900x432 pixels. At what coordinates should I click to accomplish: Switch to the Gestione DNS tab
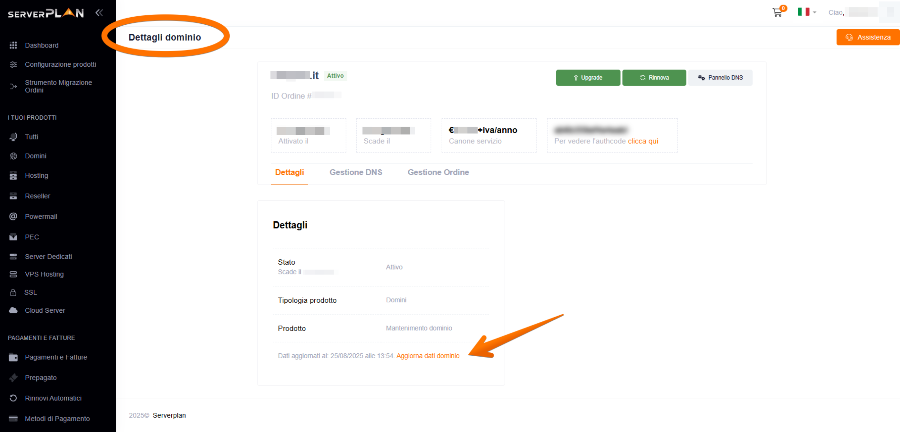point(355,173)
